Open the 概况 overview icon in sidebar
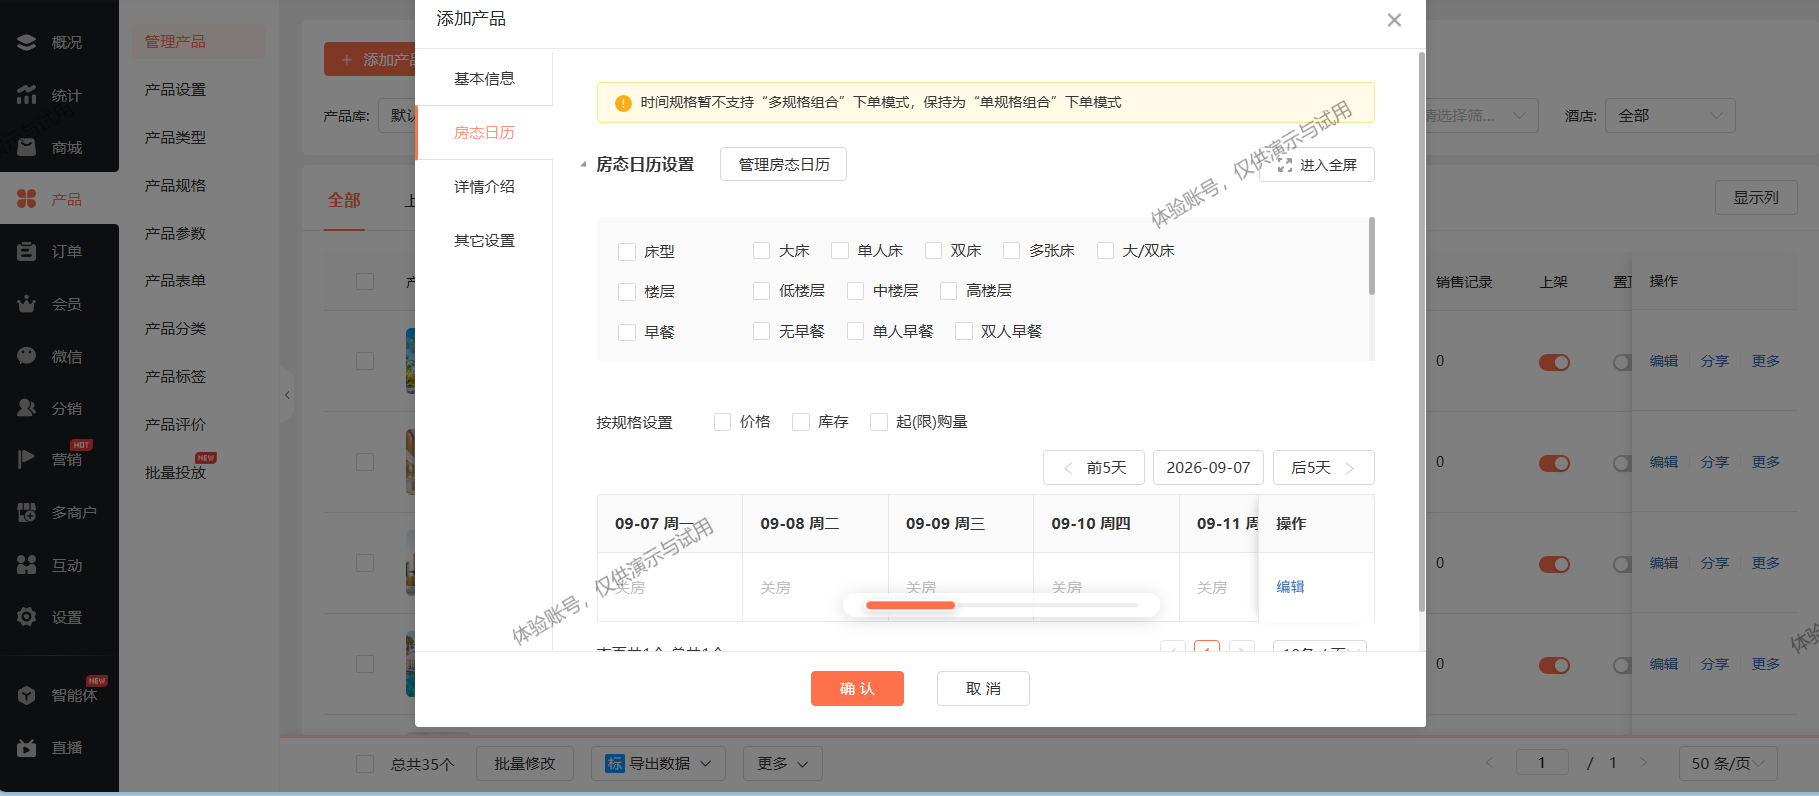Image resolution: width=1819 pixels, height=796 pixels. tap(27, 42)
